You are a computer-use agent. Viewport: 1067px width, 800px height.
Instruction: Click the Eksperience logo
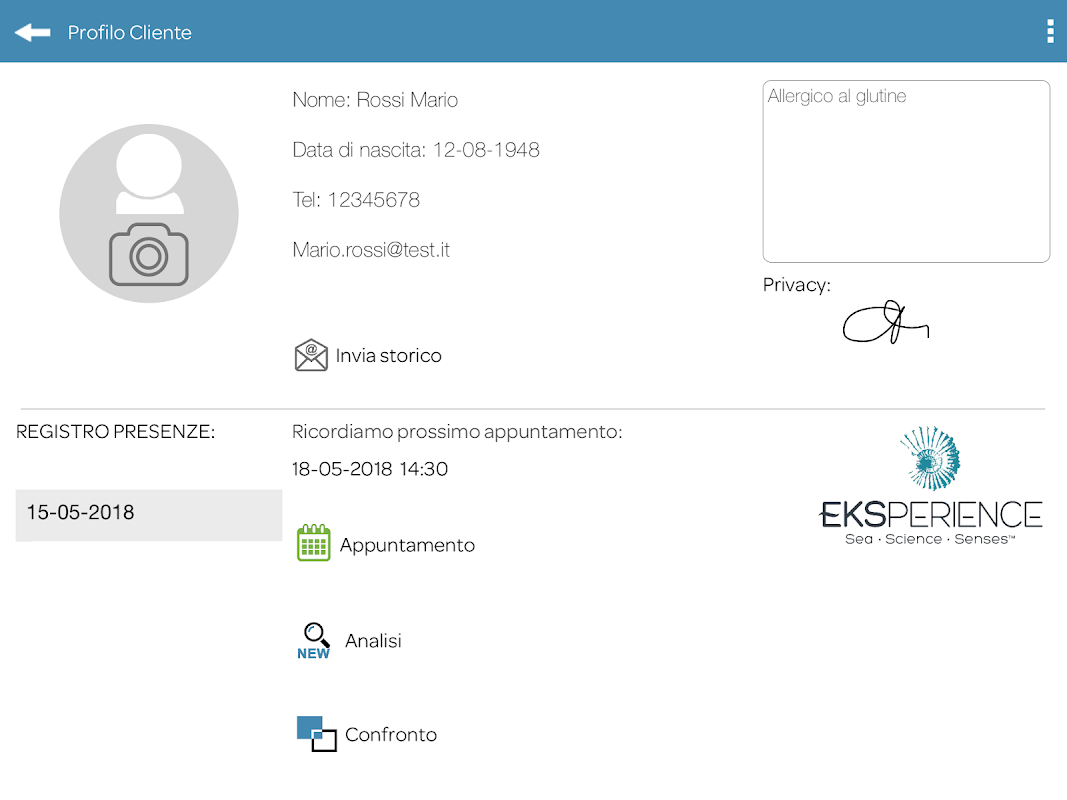pyautogui.click(x=930, y=486)
